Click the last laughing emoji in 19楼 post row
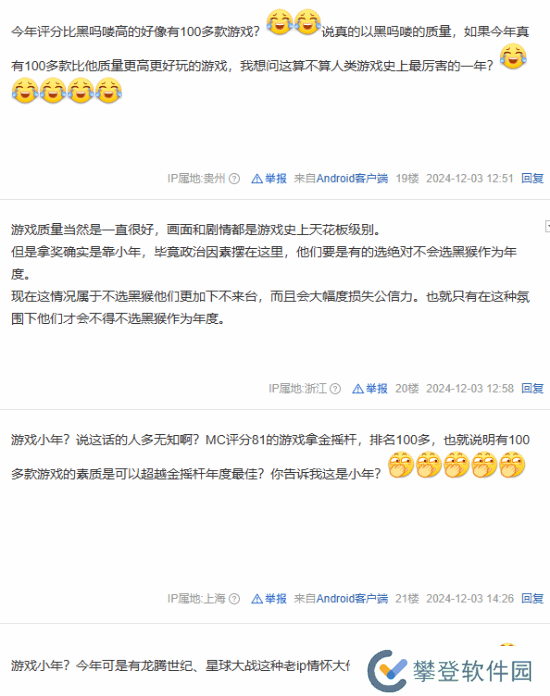Viewport: 550px width, 696px height. coord(108,91)
